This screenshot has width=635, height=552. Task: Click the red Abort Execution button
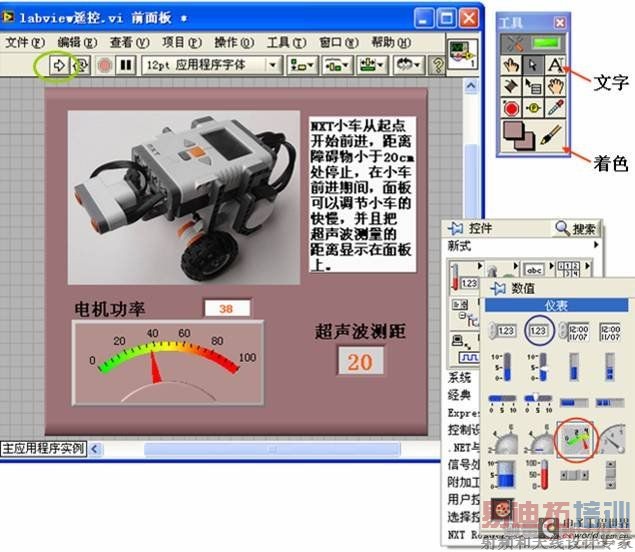(105, 65)
